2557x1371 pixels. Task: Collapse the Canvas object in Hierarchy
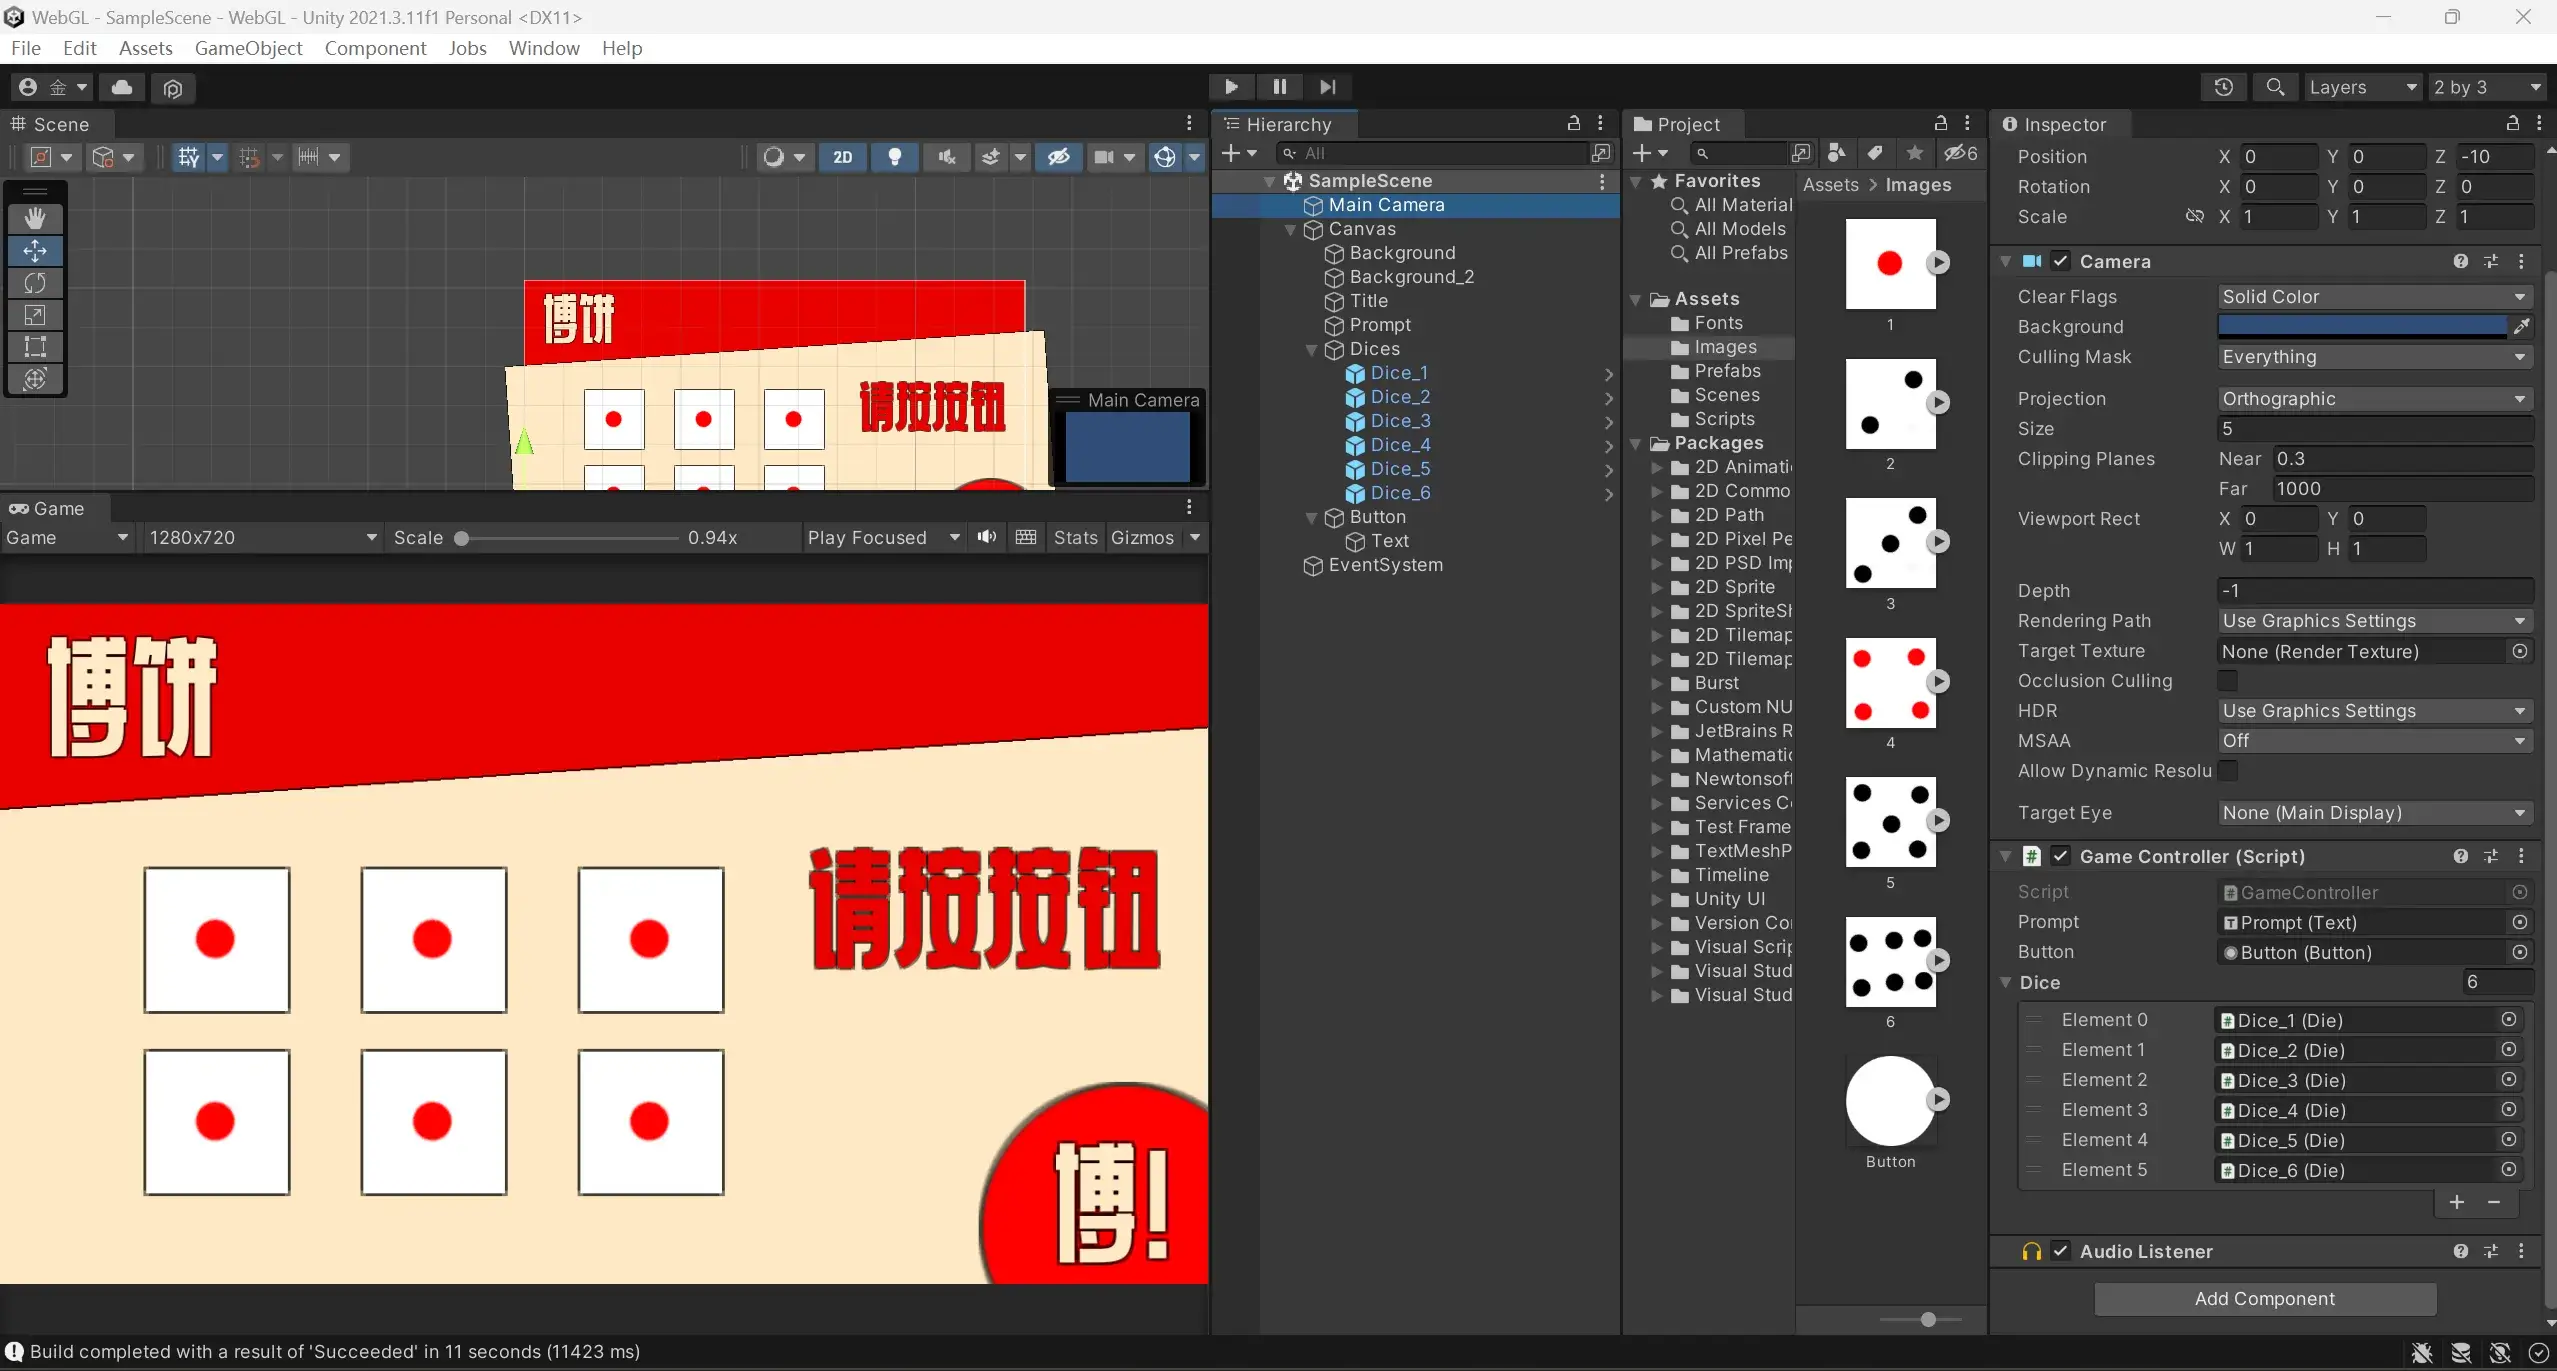click(x=1290, y=229)
